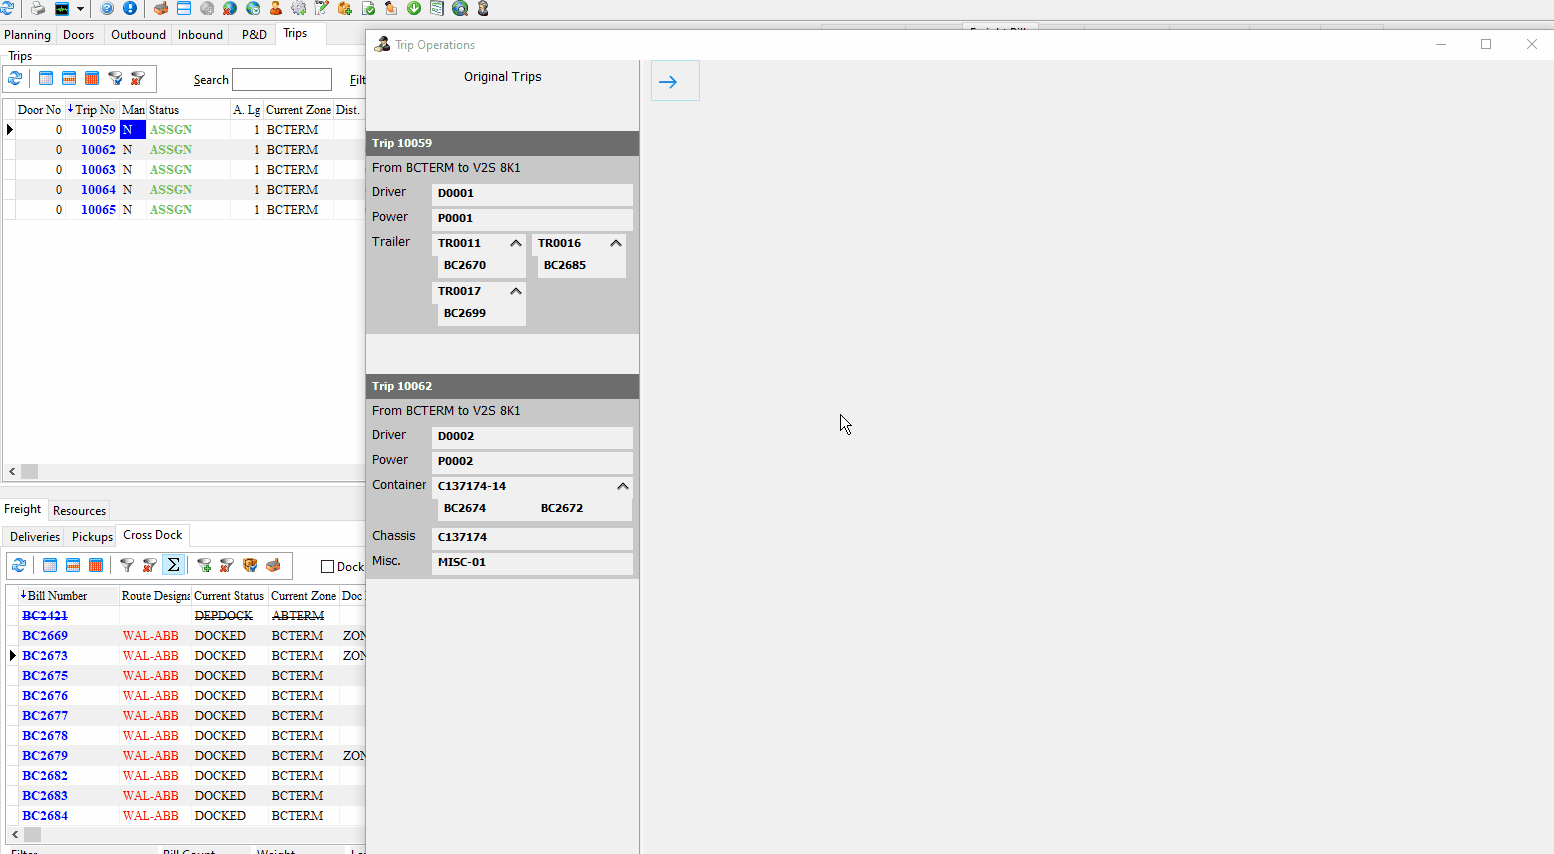Click the Trip 10062 header bar
Viewport: 1554px width, 854px height.
[502, 386]
